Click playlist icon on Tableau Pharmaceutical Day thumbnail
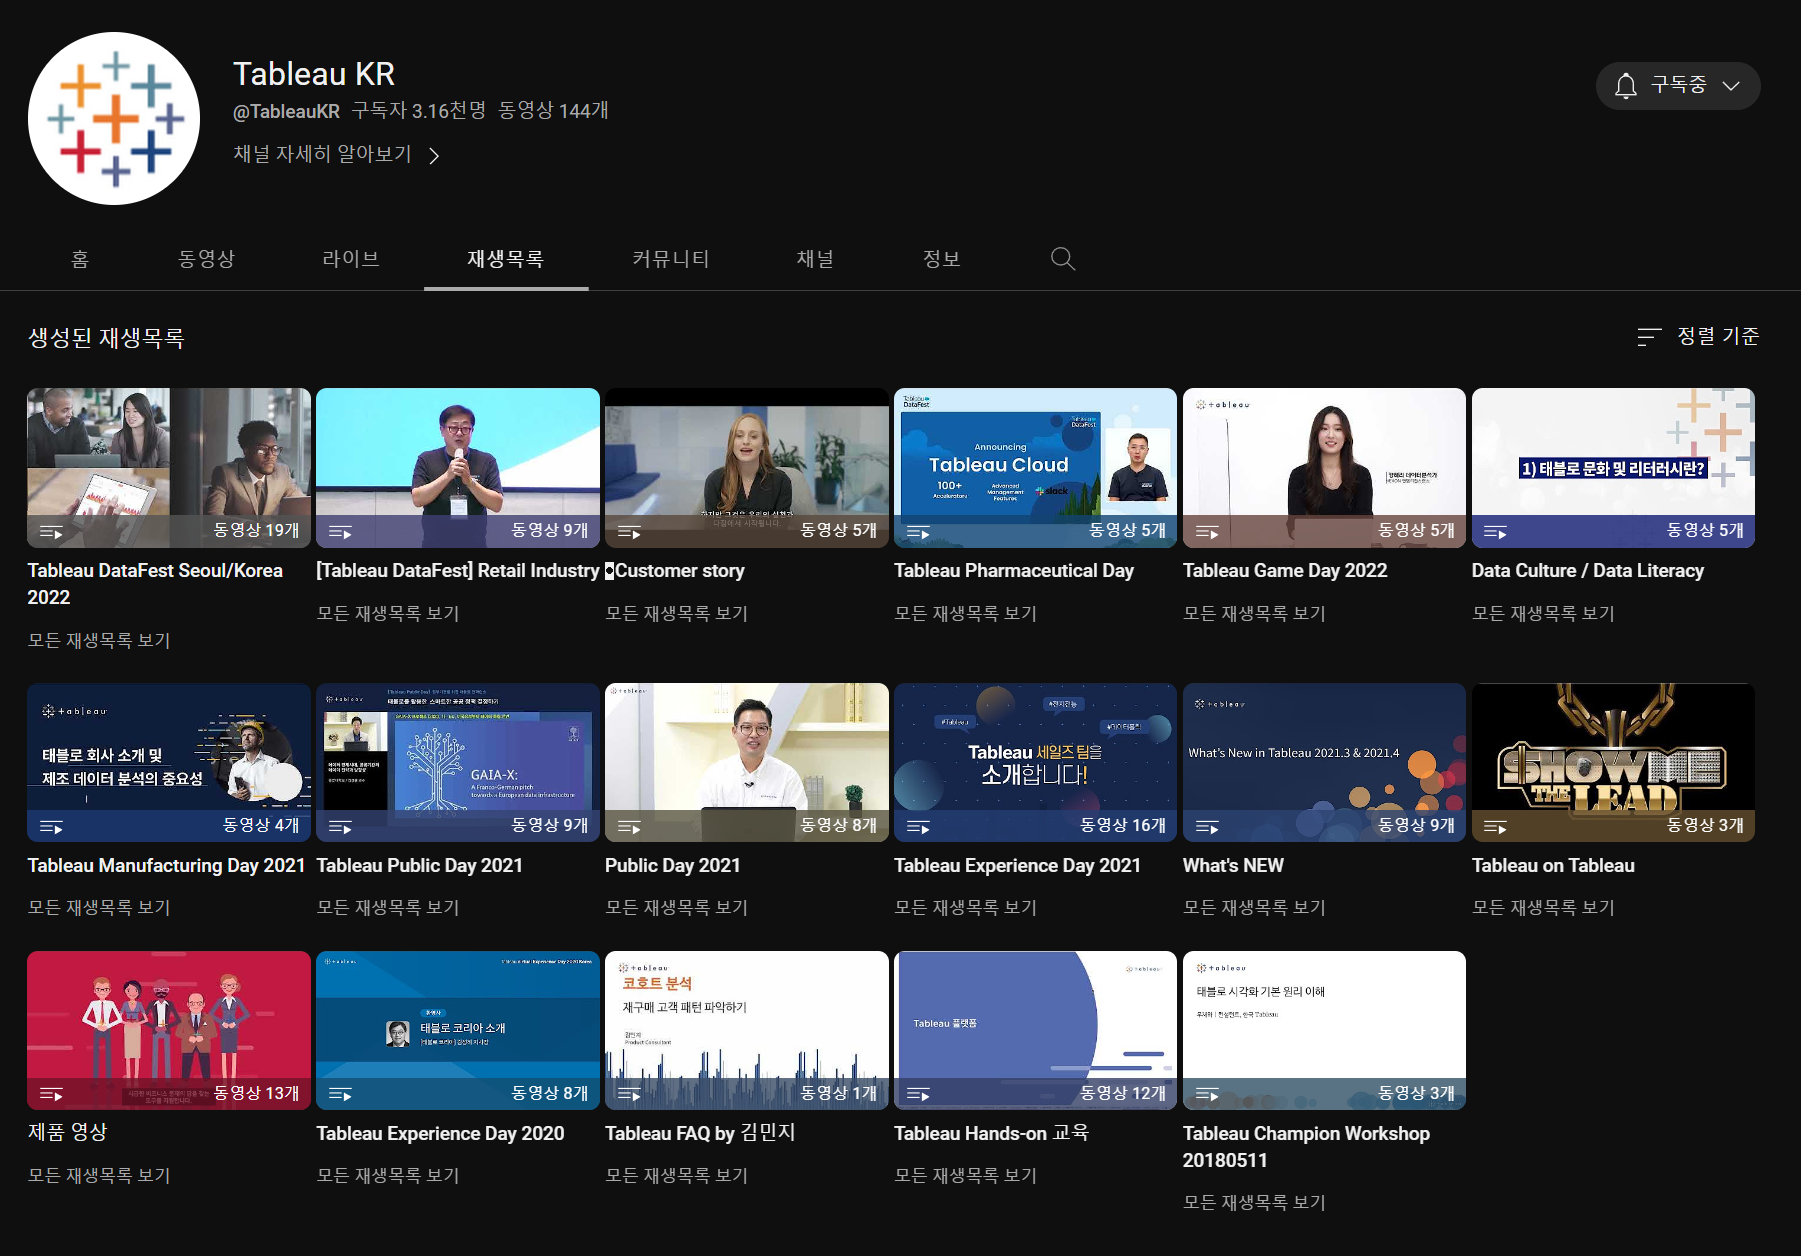This screenshot has height=1256, width=1801. [918, 532]
